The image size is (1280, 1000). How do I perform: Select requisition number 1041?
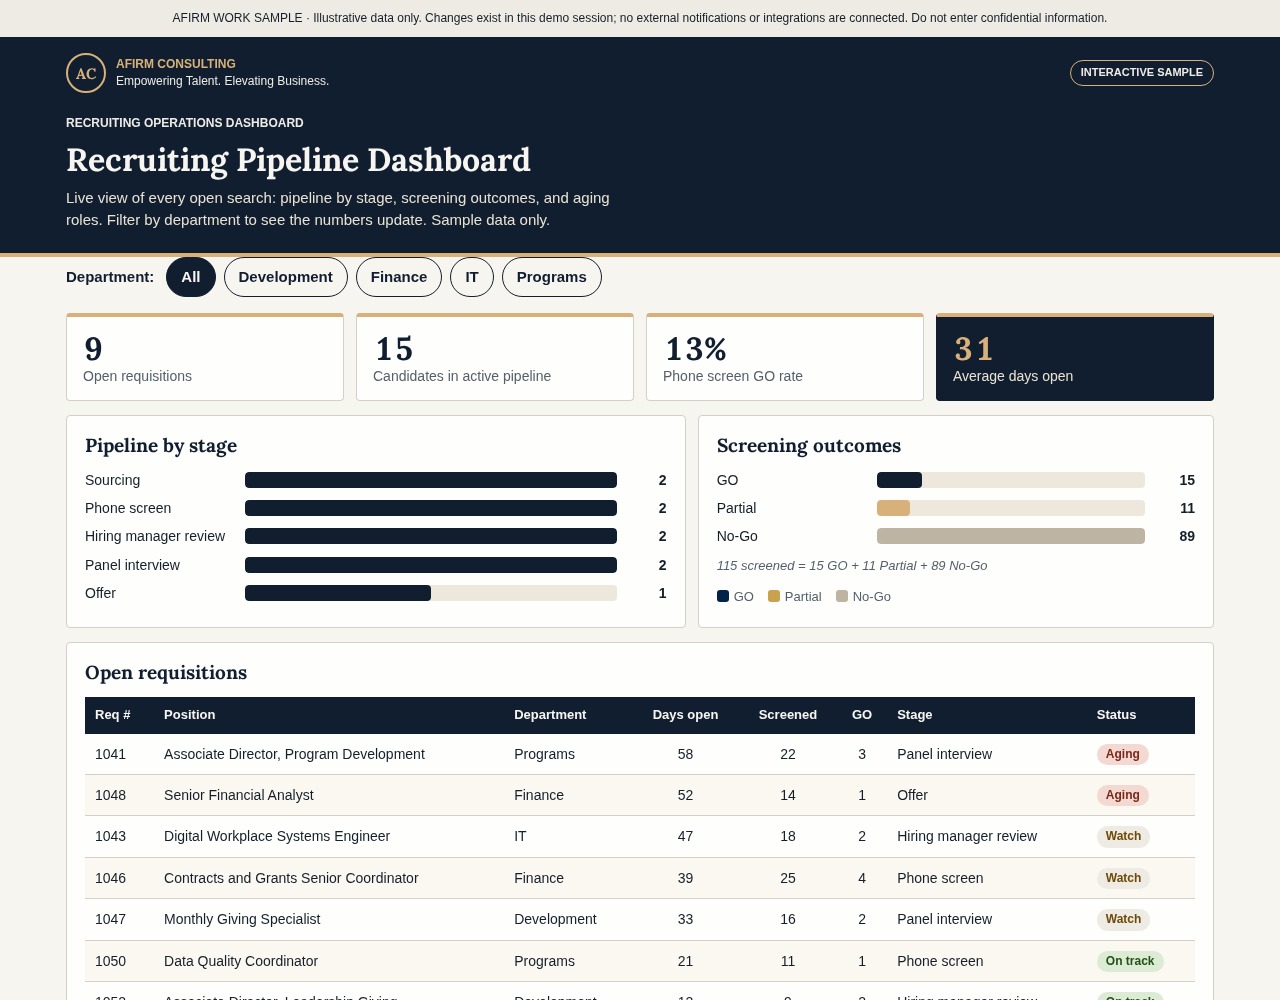click(111, 754)
